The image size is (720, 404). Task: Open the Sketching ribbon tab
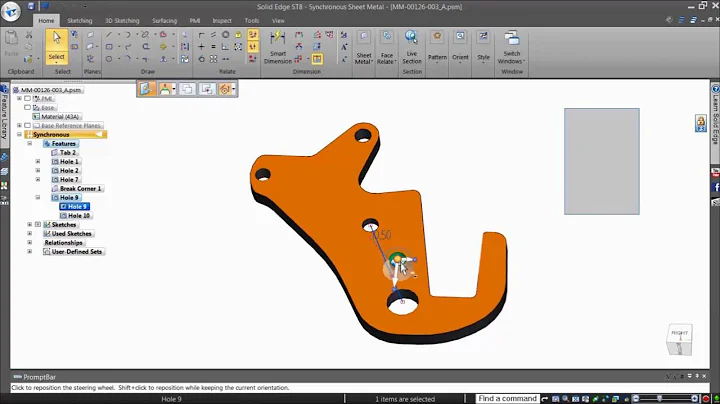79,21
